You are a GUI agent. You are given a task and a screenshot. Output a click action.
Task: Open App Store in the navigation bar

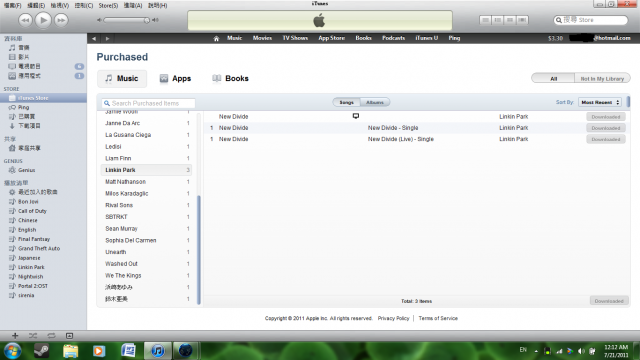(331, 38)
